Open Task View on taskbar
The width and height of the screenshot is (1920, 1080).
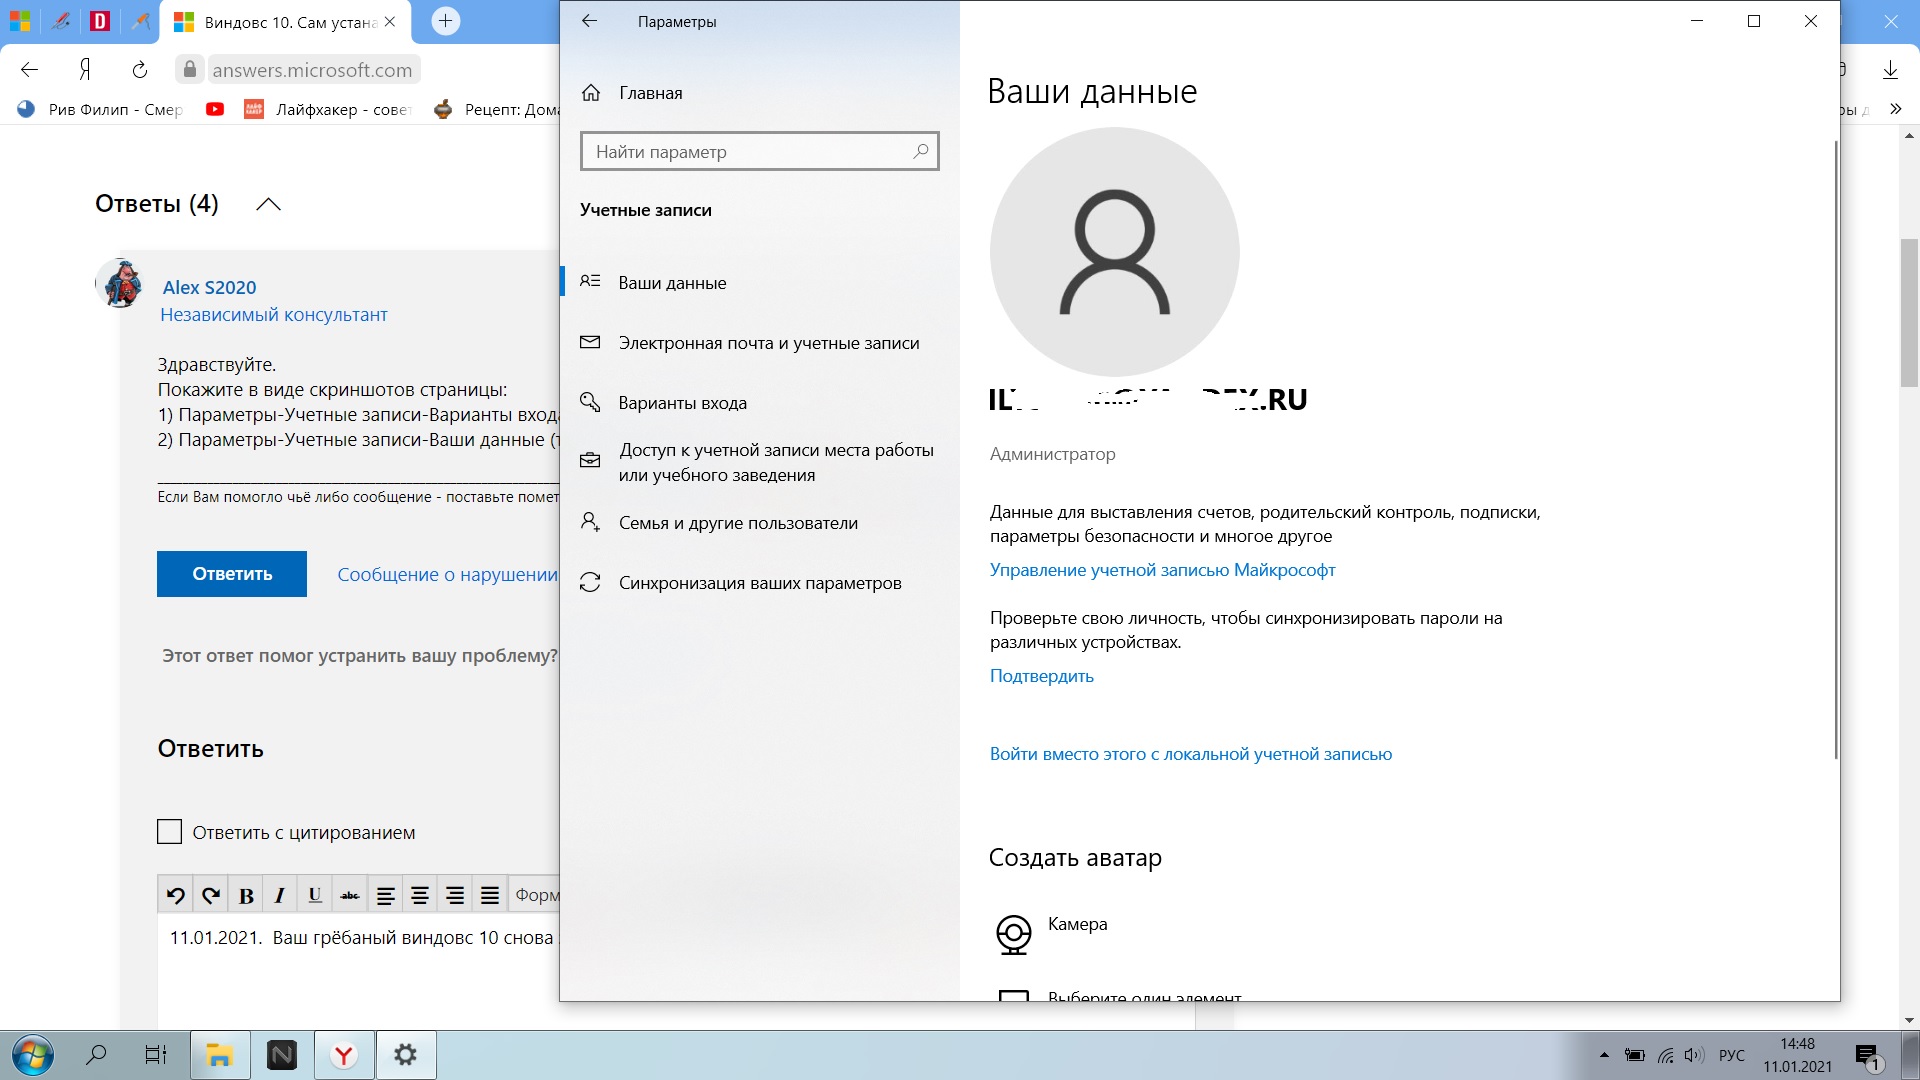(x=156, y=1055)
